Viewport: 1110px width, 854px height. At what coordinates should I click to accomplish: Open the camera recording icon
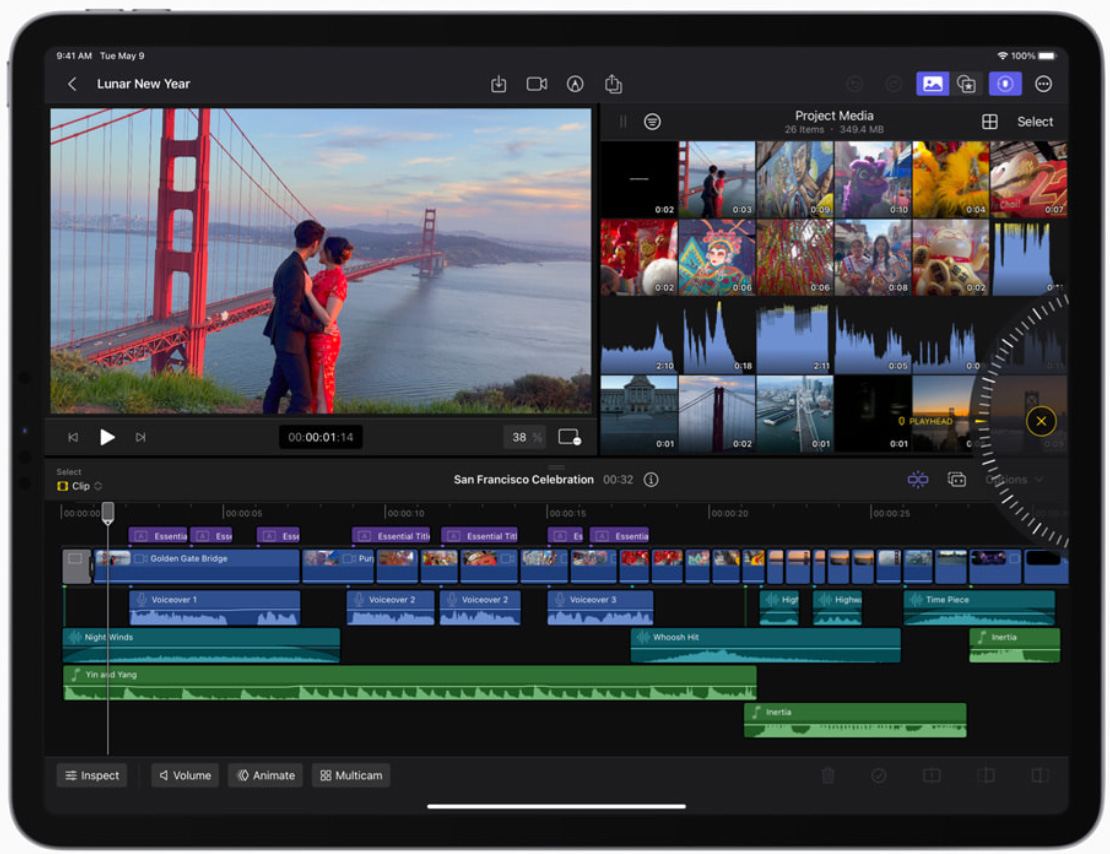click(x=537, y=85)
